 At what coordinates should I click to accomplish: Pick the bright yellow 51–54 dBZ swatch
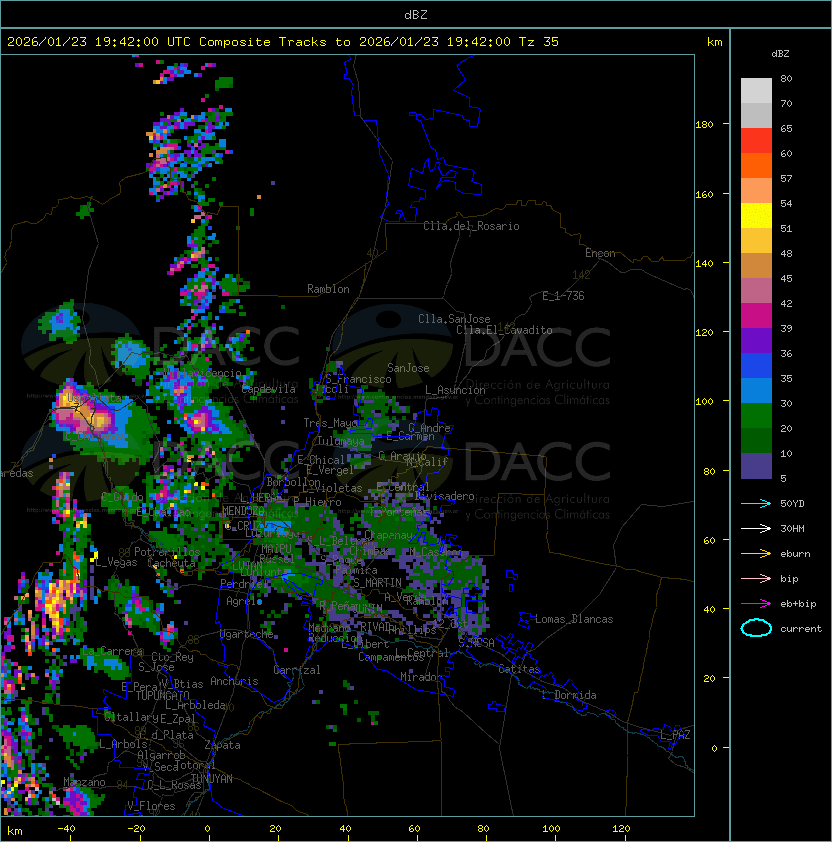pos(756,216)
